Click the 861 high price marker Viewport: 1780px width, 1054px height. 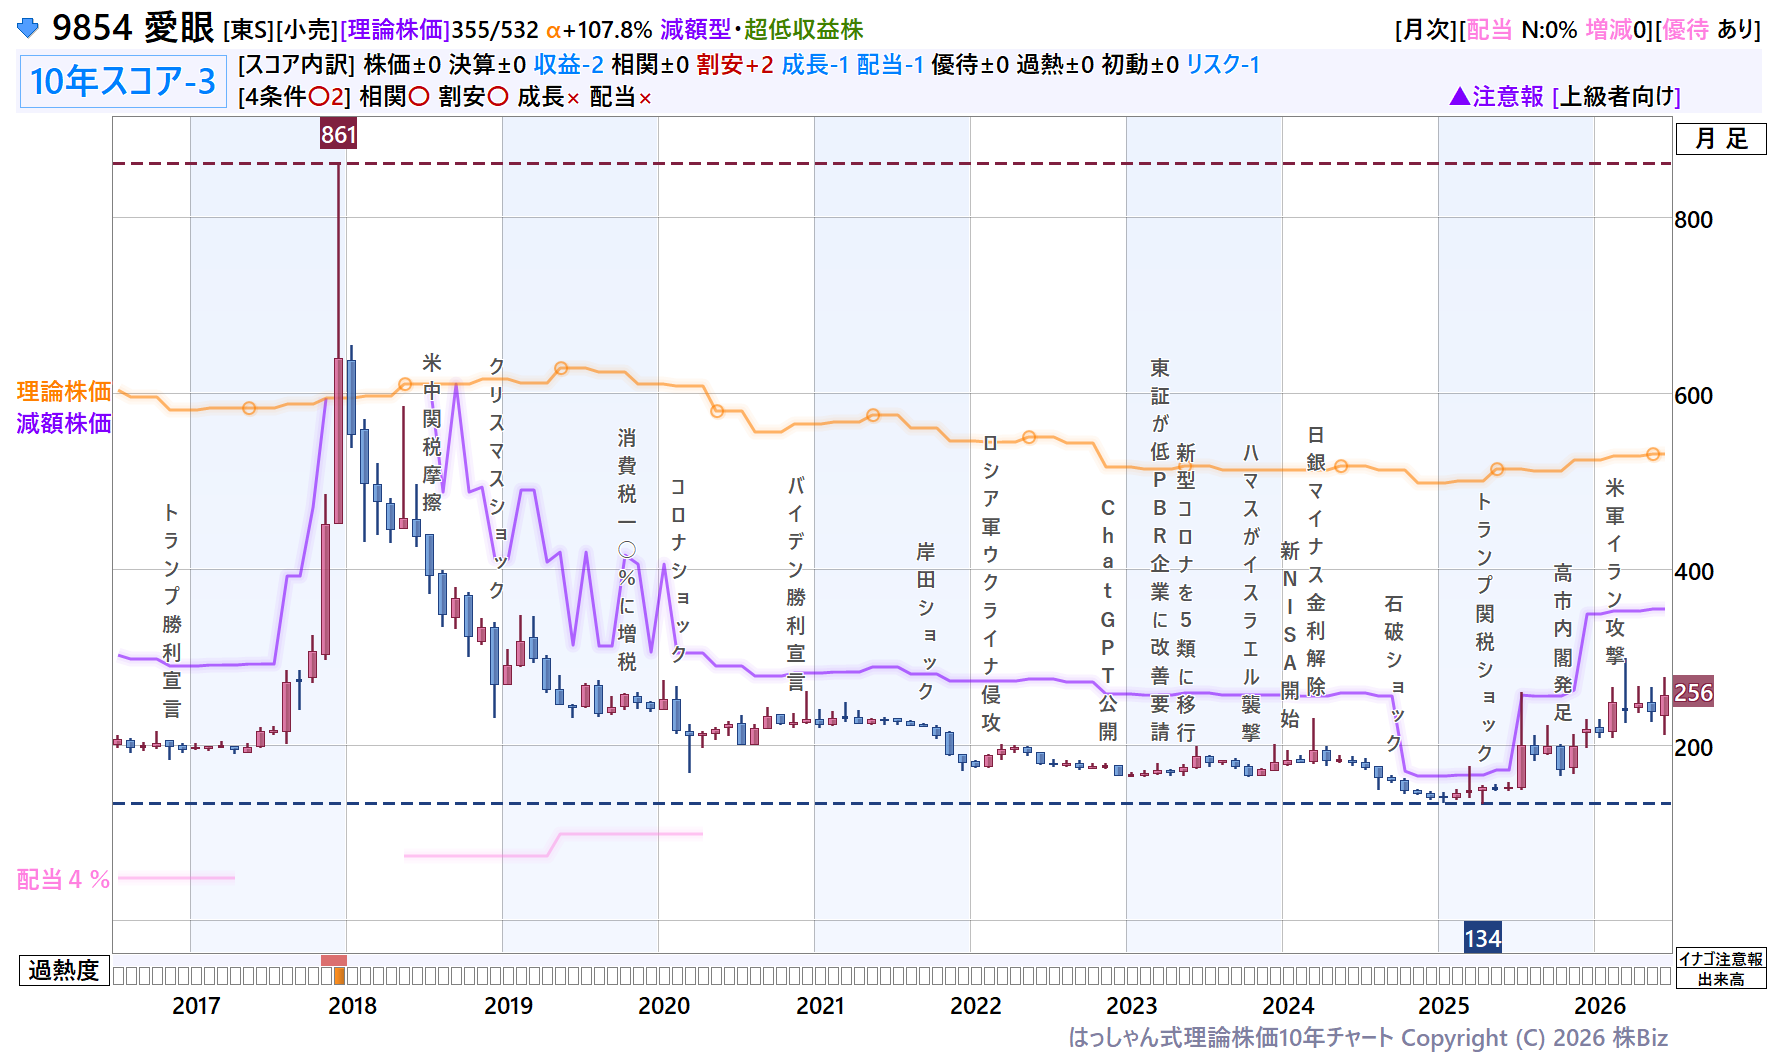tap(338, 134)
